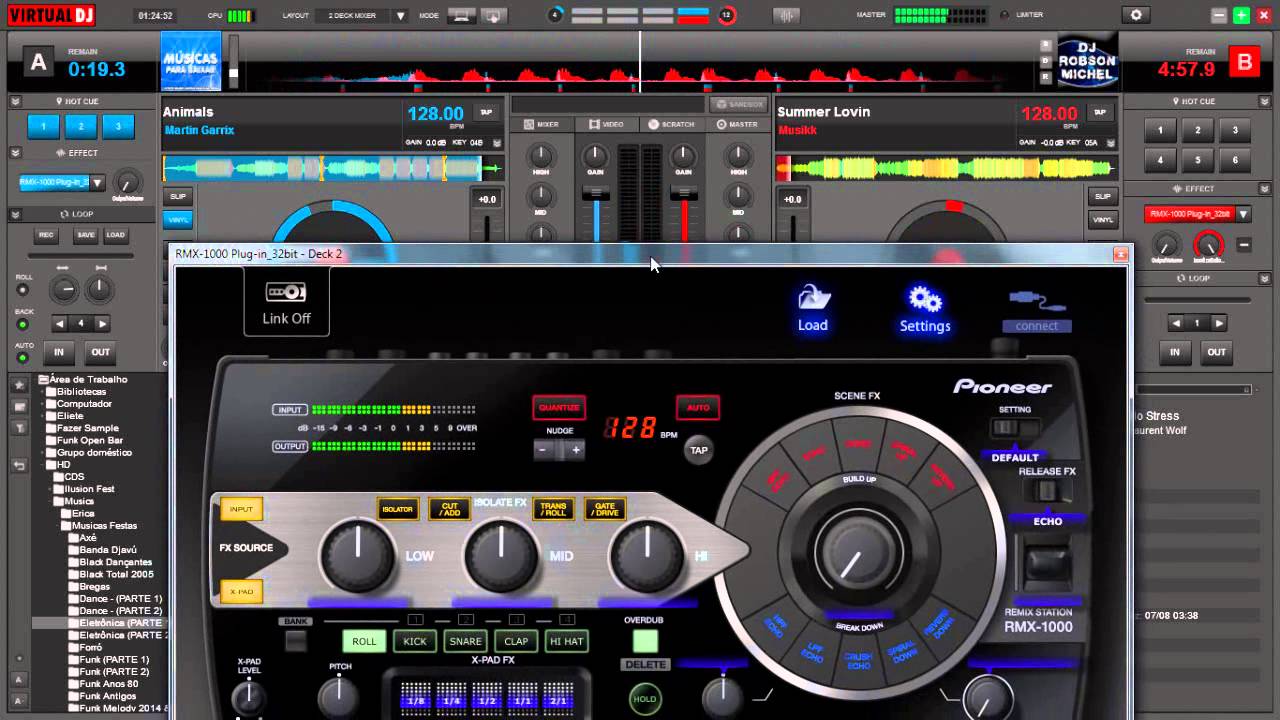Screen dimensions: 1280x720
Task: Click the waveform icon in top bar
Action: pos(787,15)
